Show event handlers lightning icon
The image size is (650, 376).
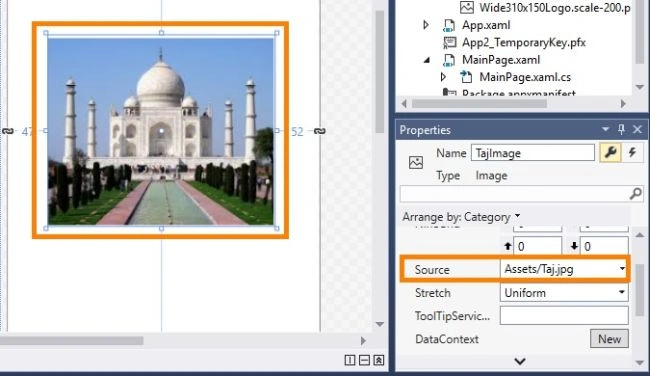click(x=632, y=153)
